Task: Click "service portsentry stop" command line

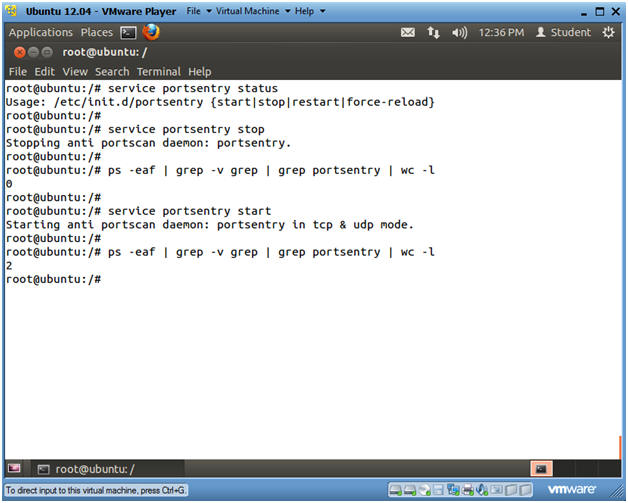Action: tap(135, 129)
